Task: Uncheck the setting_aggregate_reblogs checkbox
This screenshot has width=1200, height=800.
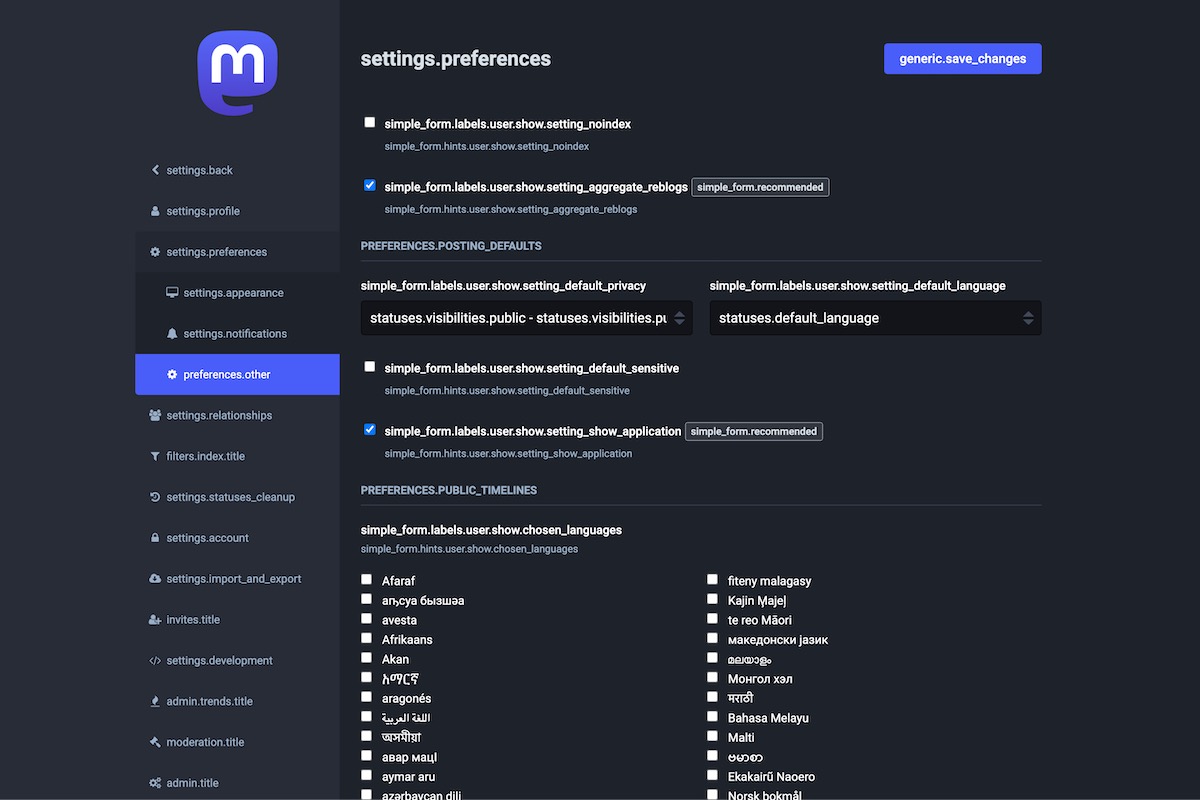Action: coord(370,185)
